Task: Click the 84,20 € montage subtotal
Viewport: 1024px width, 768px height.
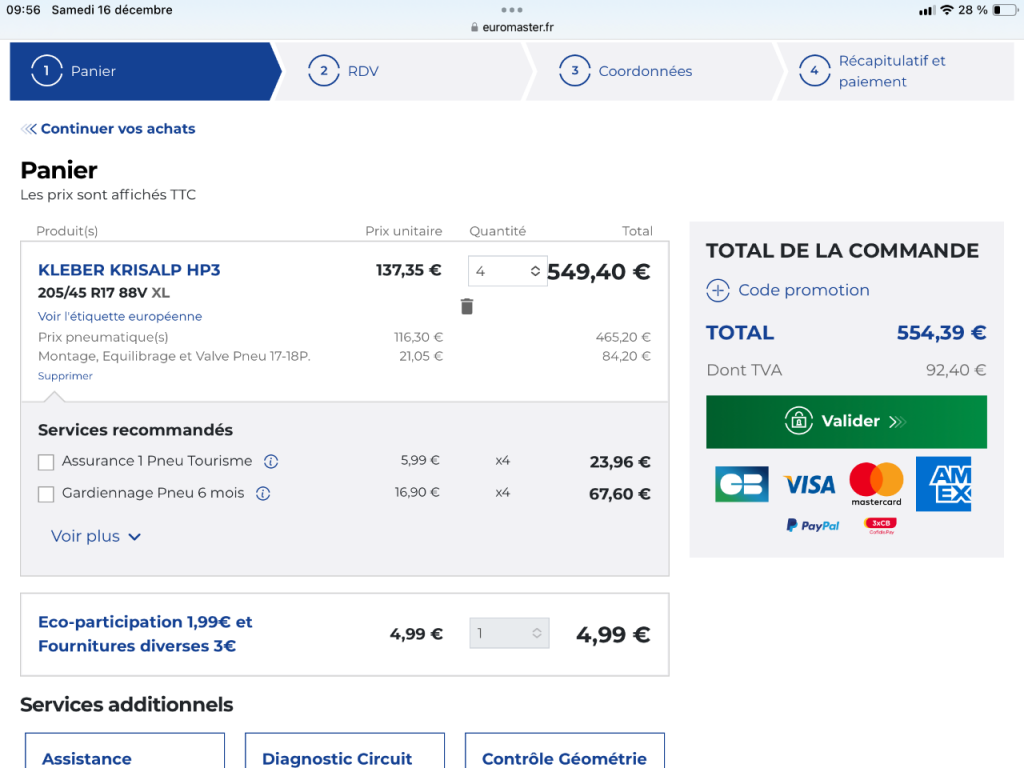Action: coord(626,357)
